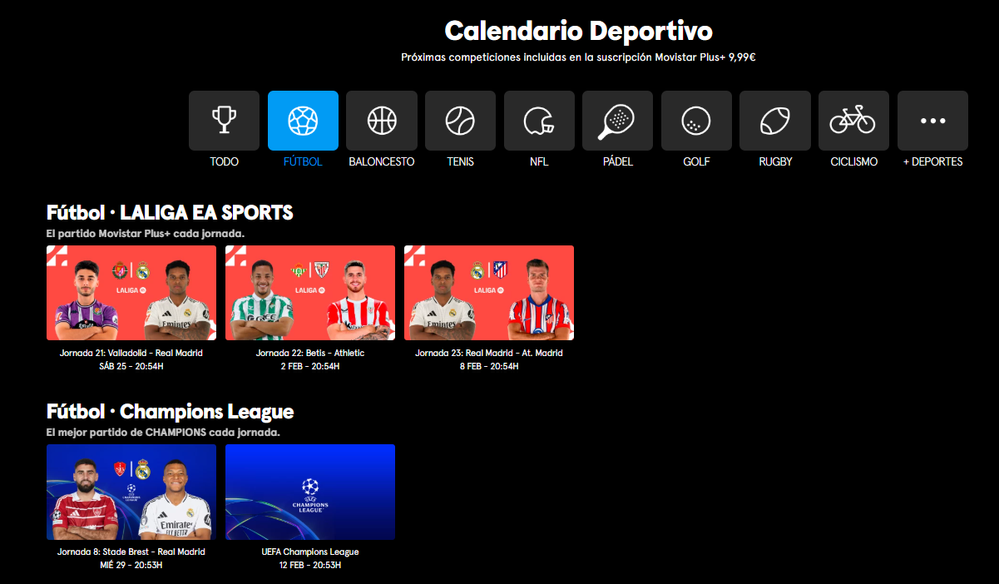Click the 'Jornada 8: Stade Brest - Real Madrid' caption
Viewport: 999px width, 584px height.
coord(131,552)
